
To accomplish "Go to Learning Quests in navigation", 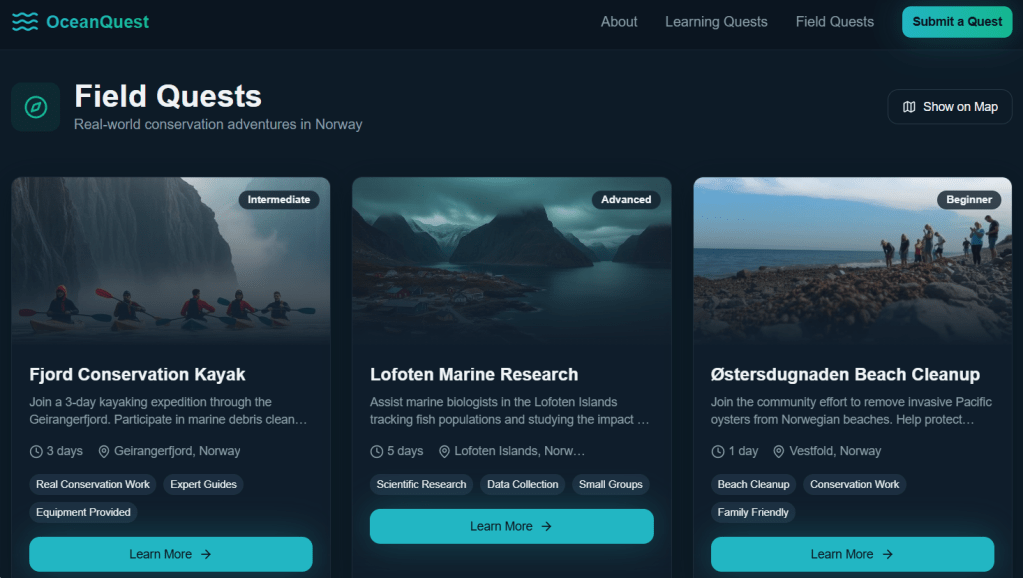I will 716,22.
